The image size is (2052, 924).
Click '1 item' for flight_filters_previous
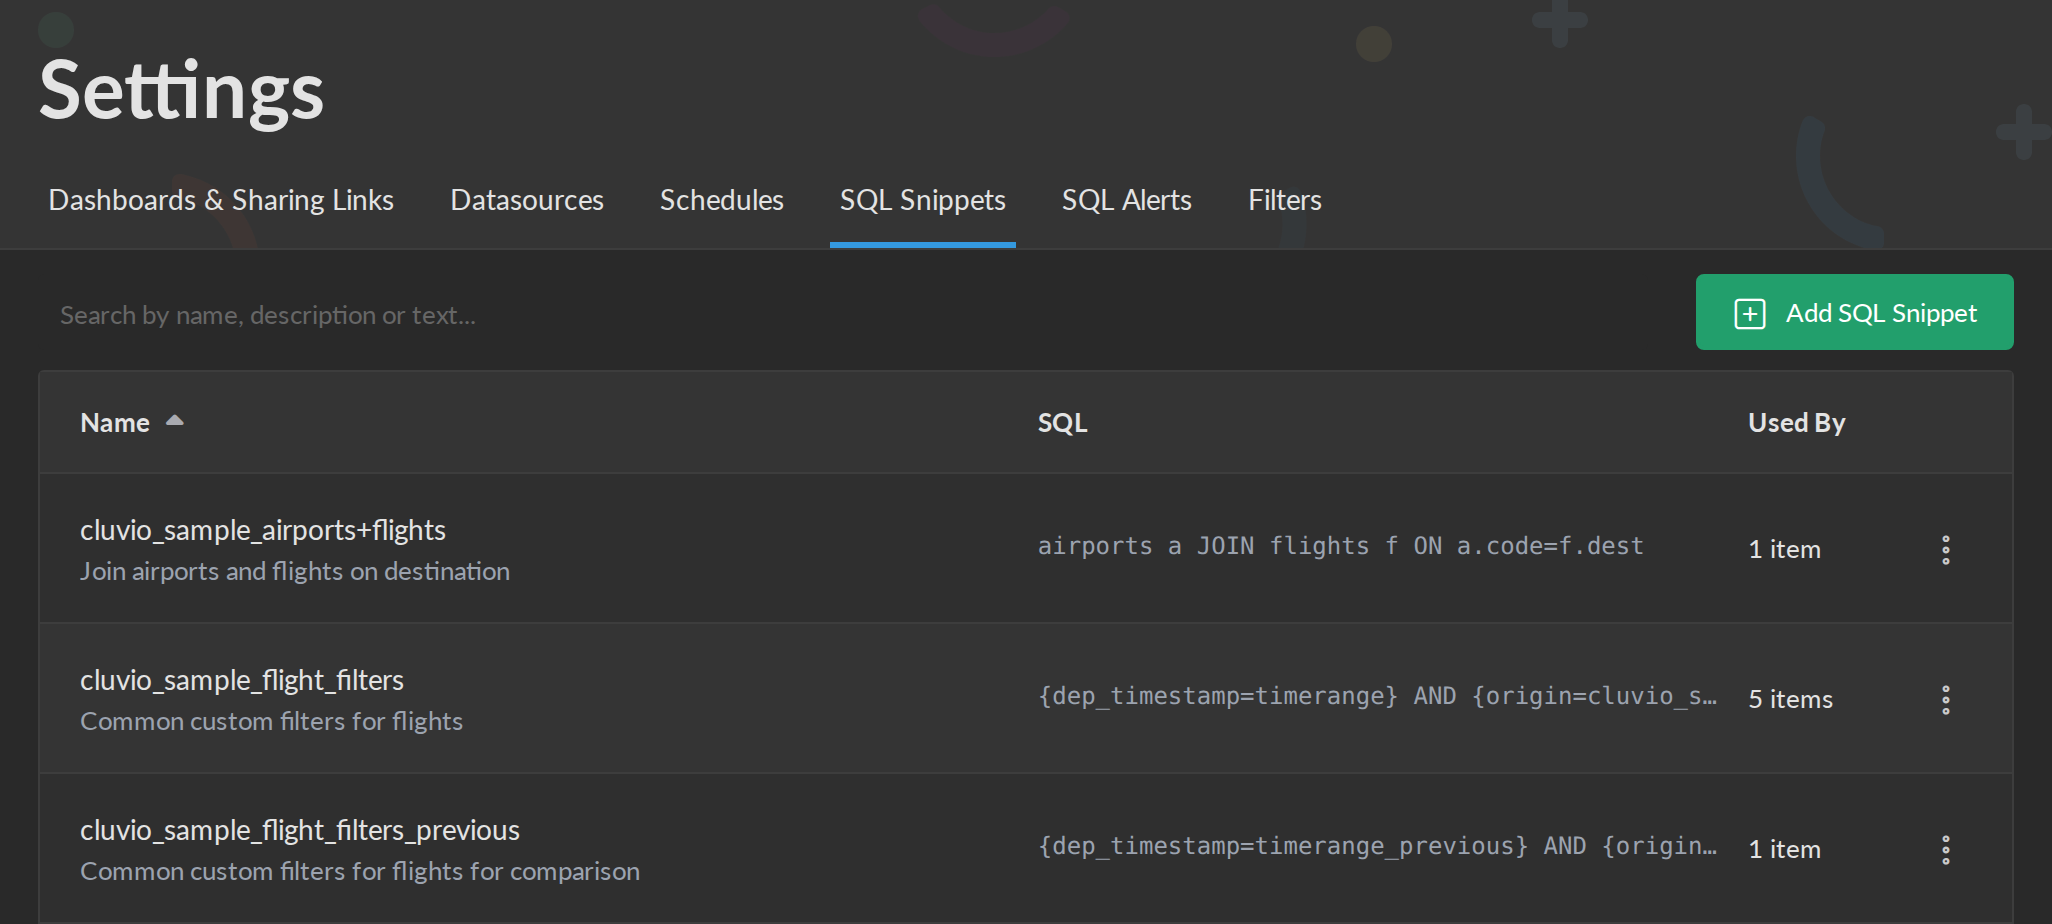pyautogui.click(x=1784, y=849)
